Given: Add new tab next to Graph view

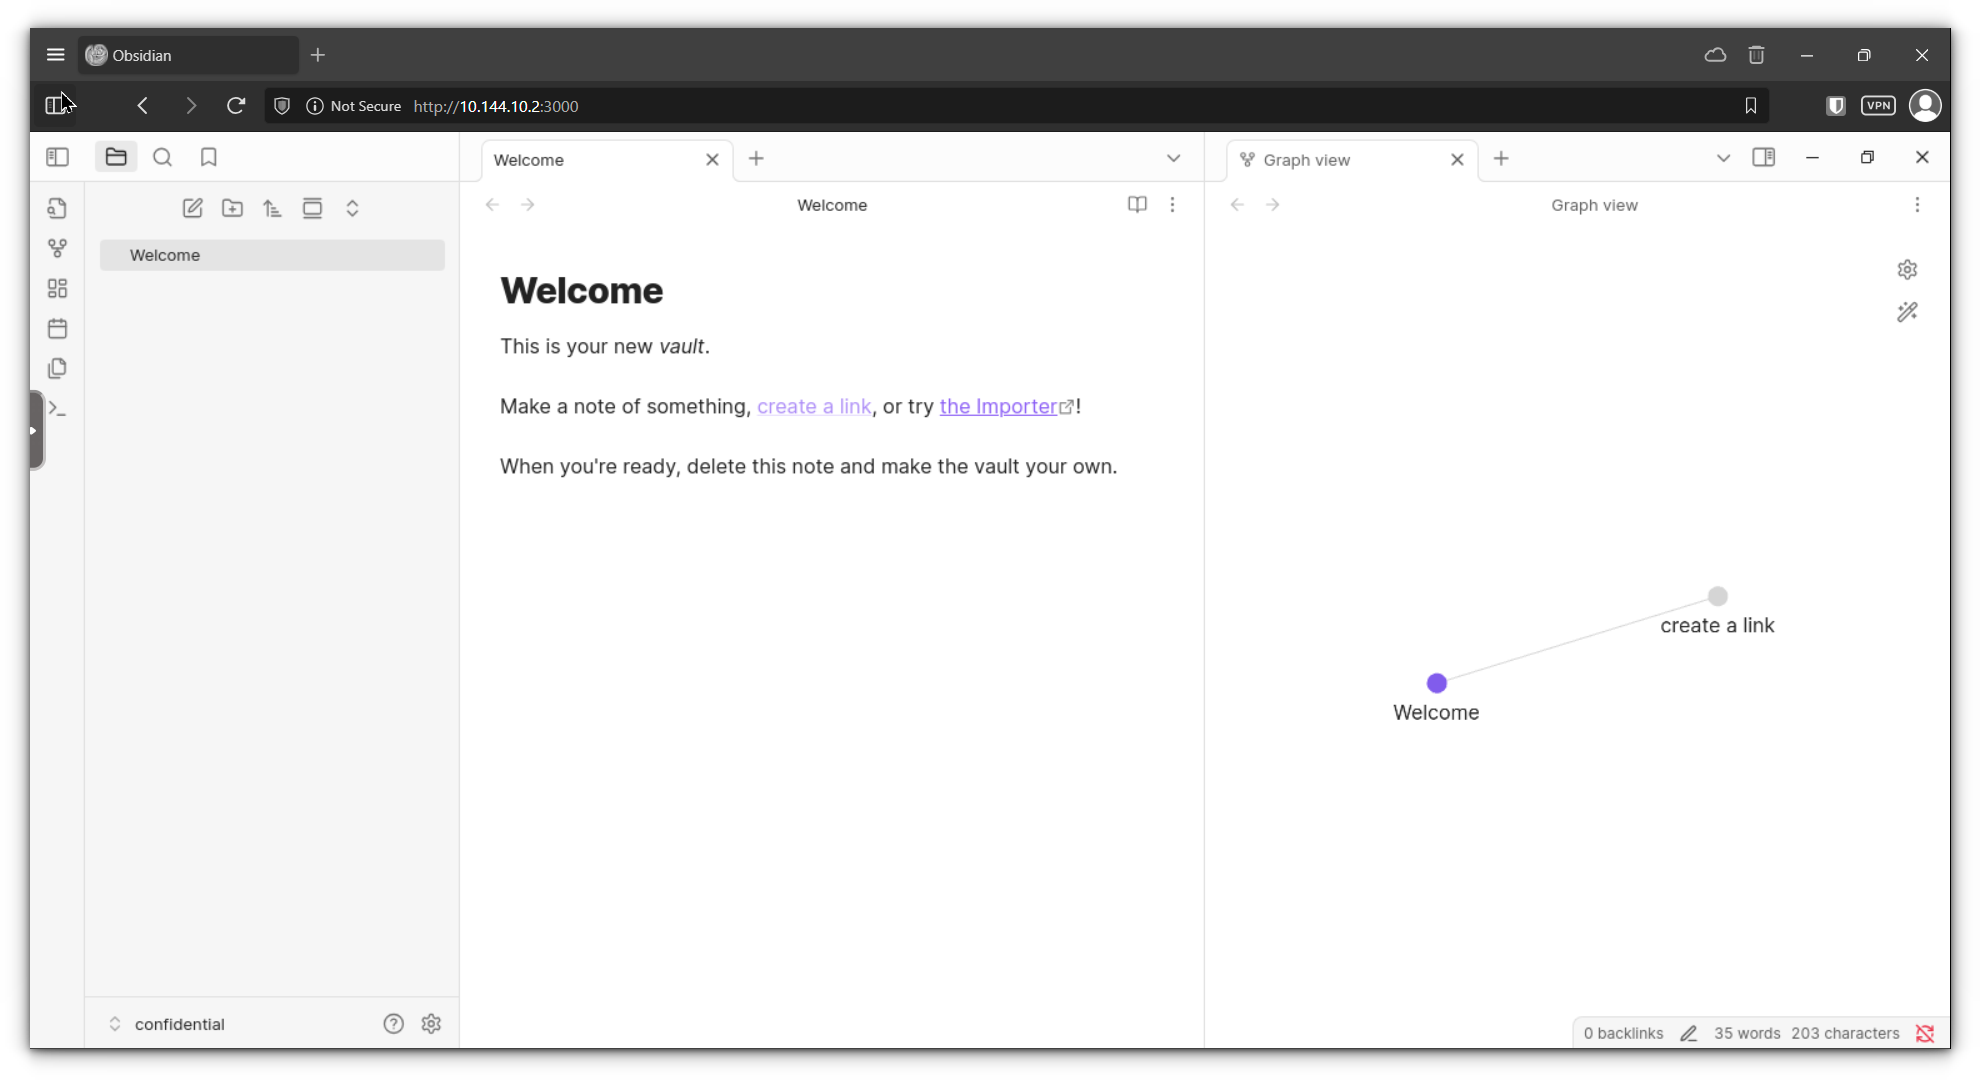Looking at the screenshot, I should (1501, 158).
